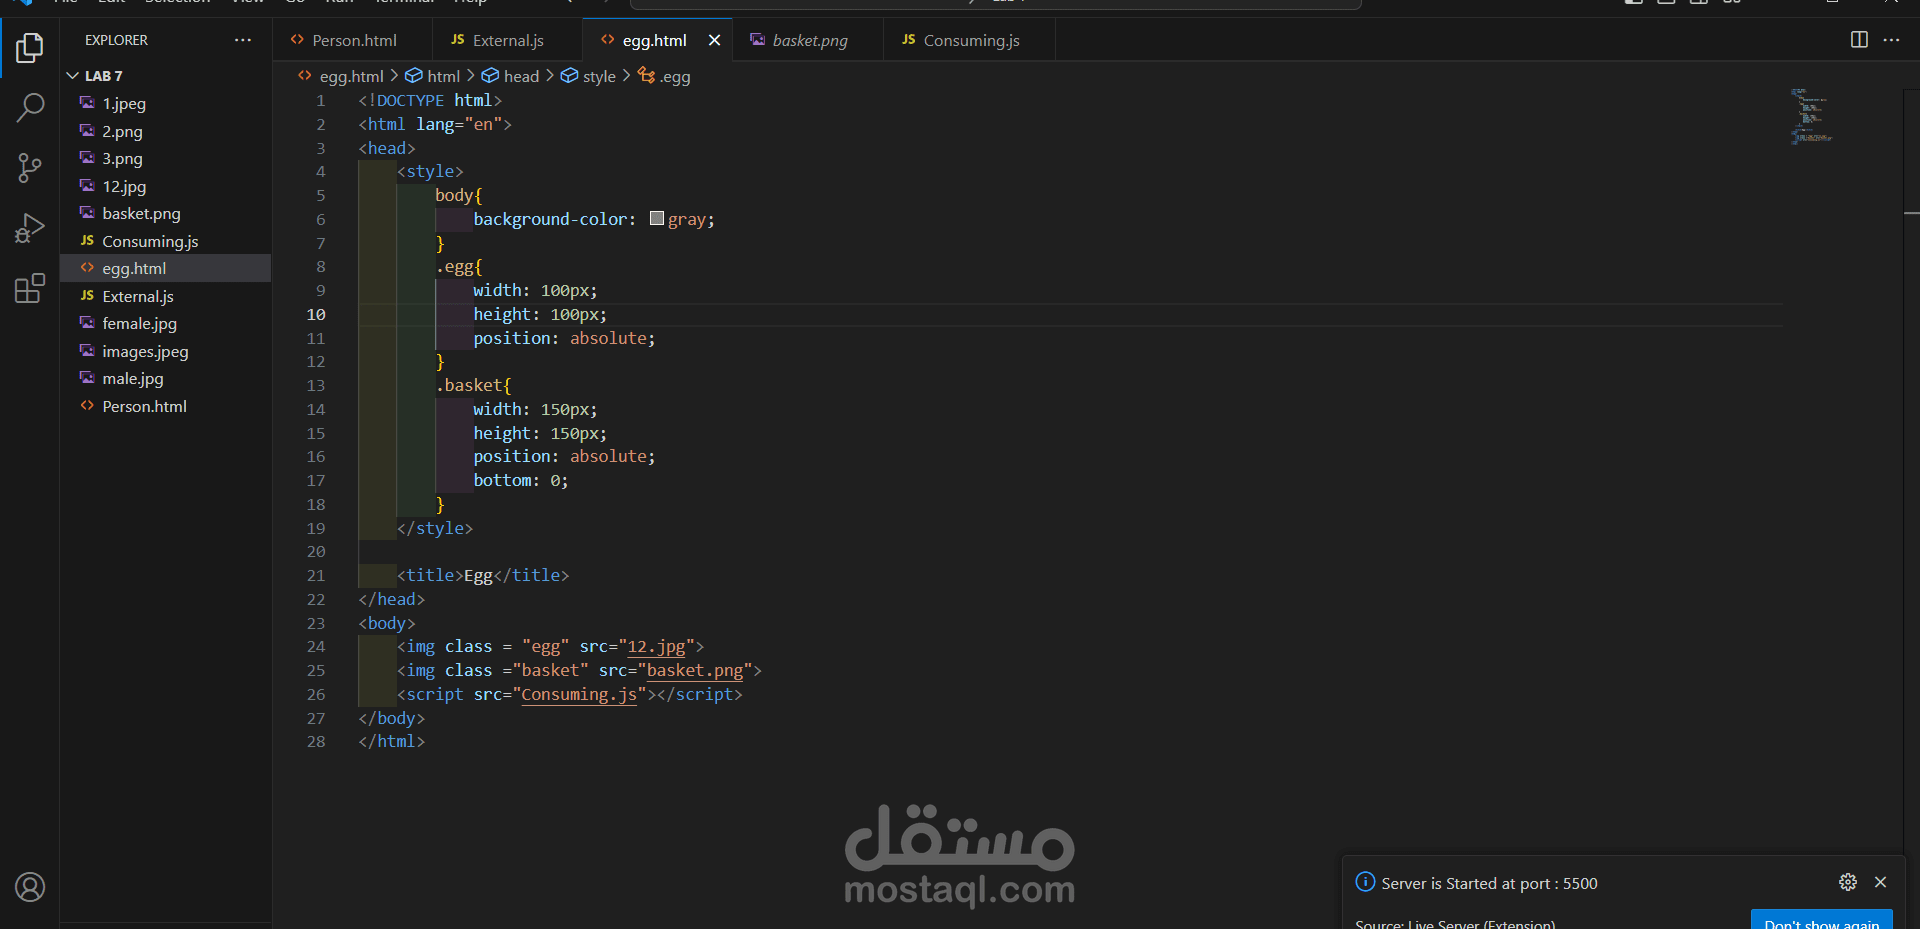Switch to the basket.png tab

[x=808, y=40]
